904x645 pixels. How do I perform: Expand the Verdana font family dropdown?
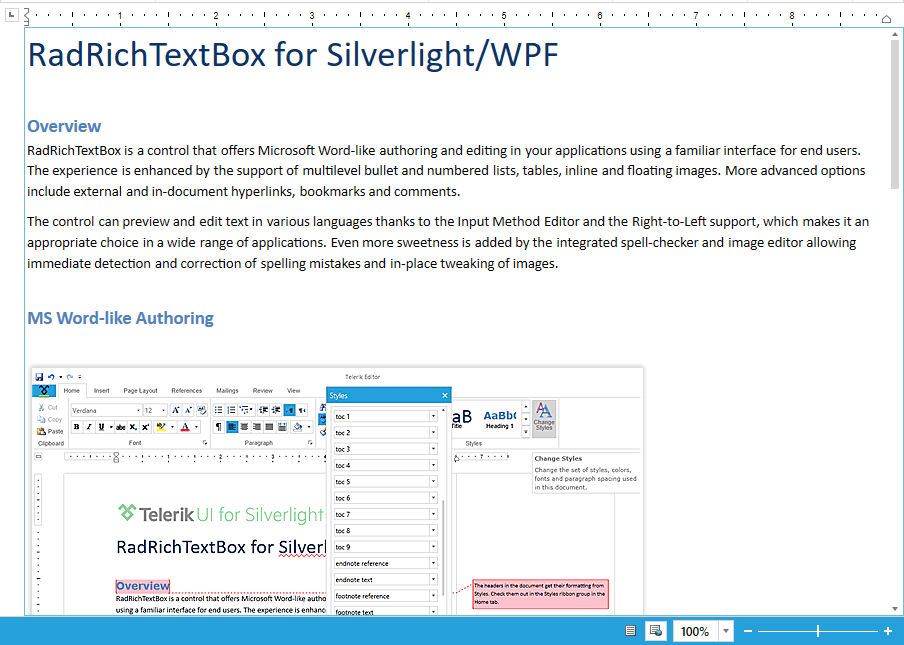coord(137,410)
